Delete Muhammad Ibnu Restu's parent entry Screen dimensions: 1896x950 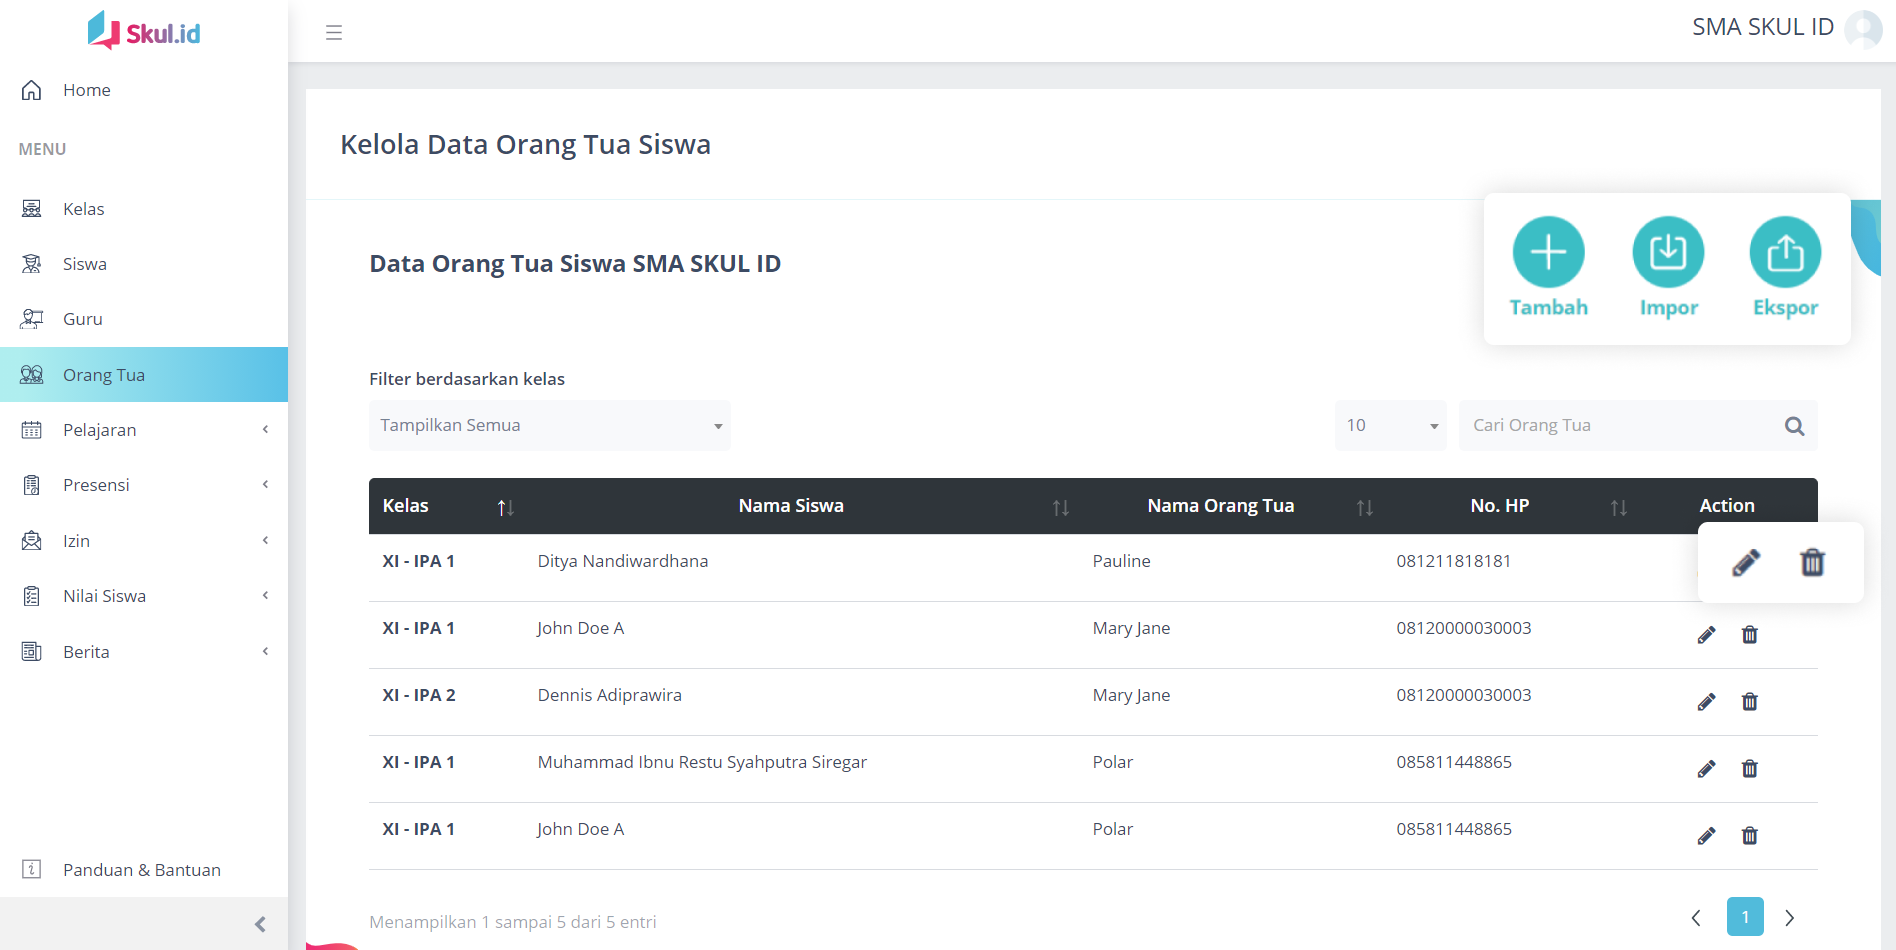pos(1749,769)
